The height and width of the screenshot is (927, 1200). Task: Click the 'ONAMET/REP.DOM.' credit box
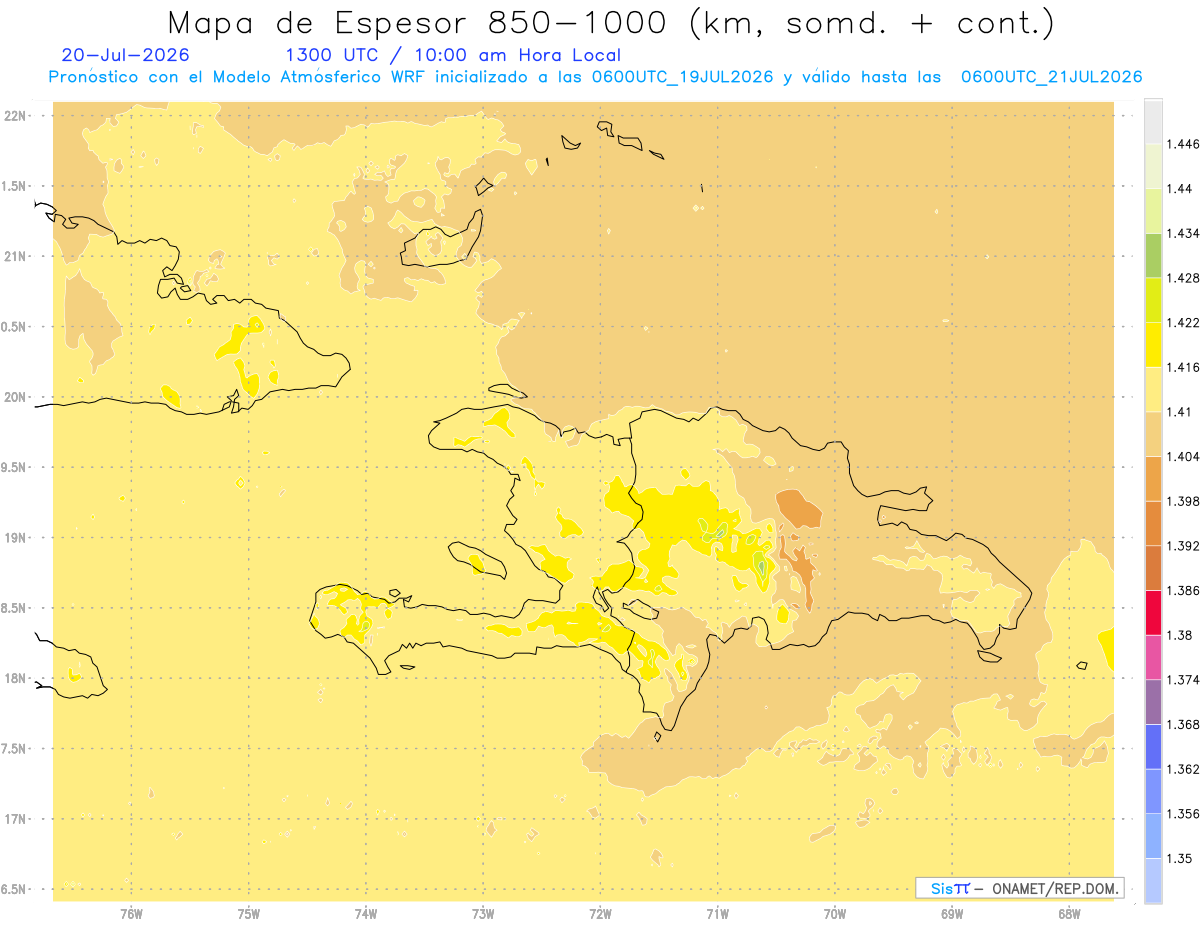pyautogui.click(x=1020, y=888)
